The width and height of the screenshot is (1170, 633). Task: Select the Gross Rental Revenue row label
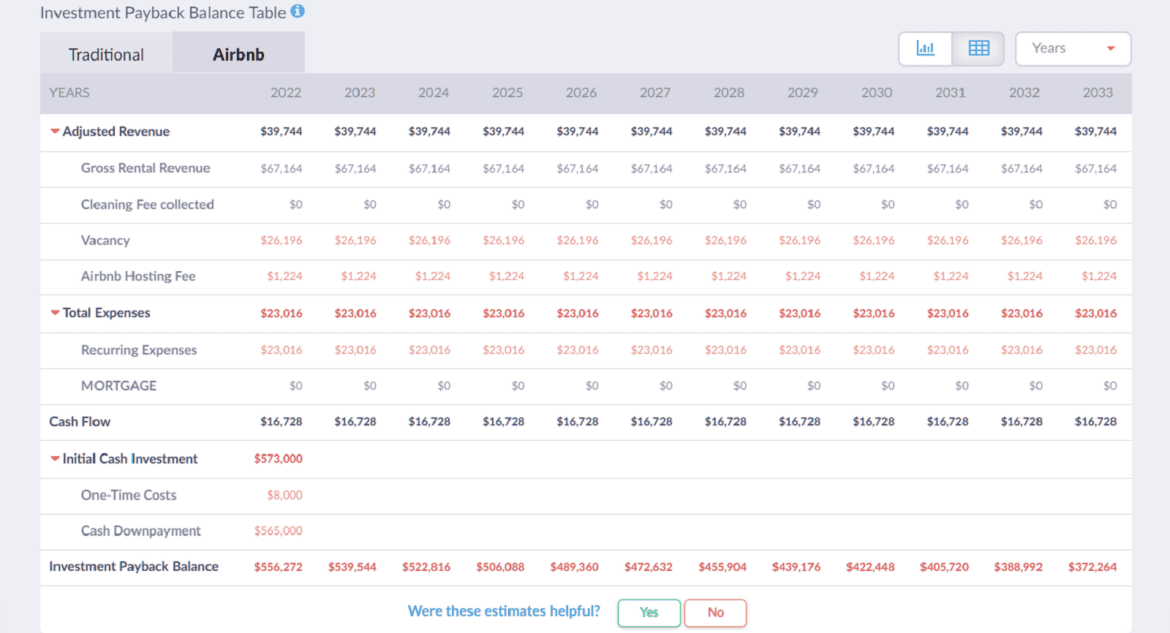(x=145, y=168)
